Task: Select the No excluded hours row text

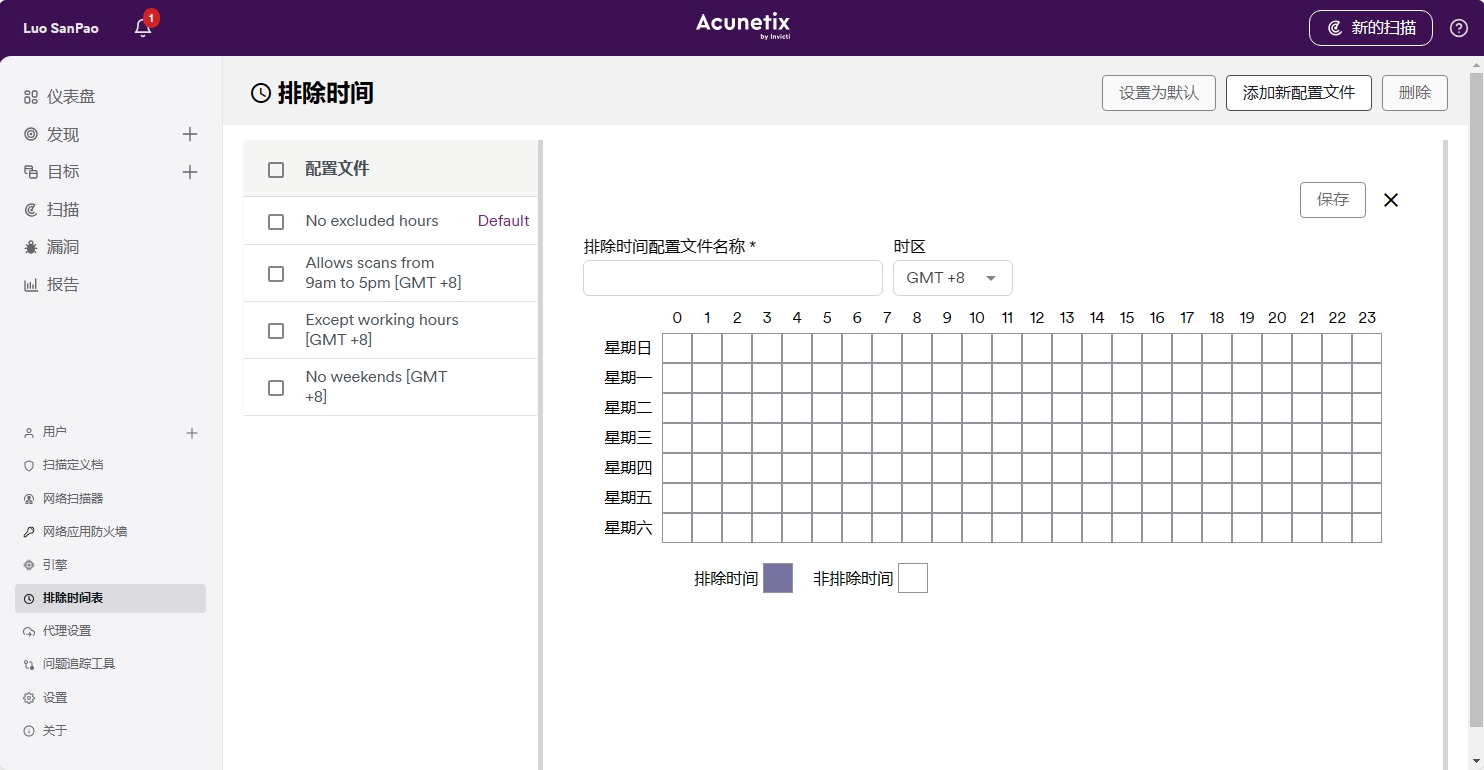Action: click(372, 221)
